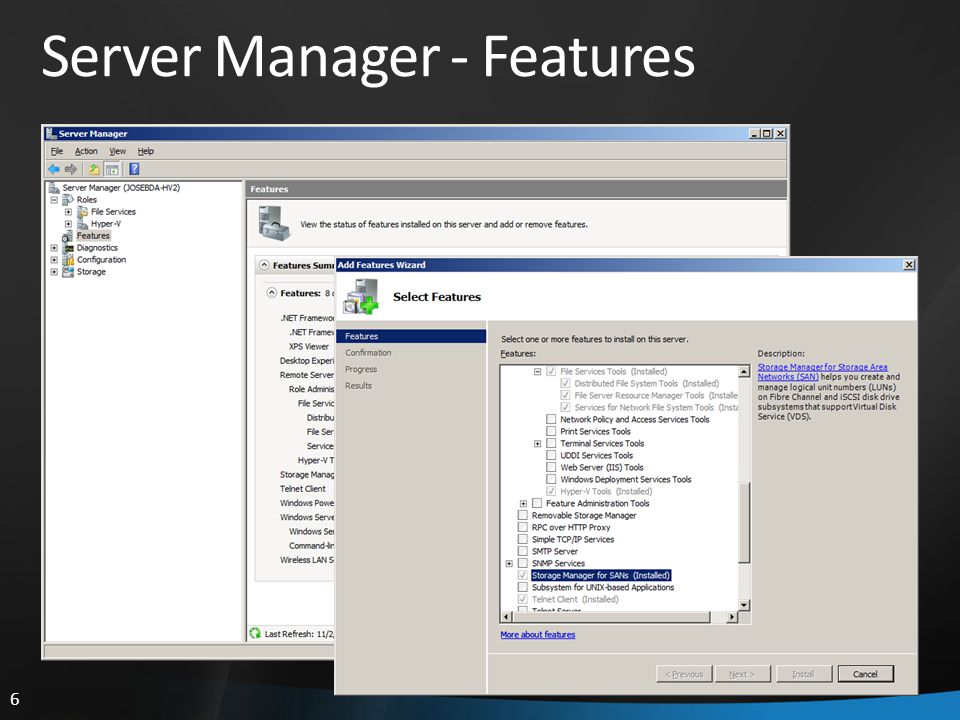The height and width of the screenshot is (720, 960).
Task: Select Storage Manager for SANs (Installed) row
Action: tap(601, 576)
